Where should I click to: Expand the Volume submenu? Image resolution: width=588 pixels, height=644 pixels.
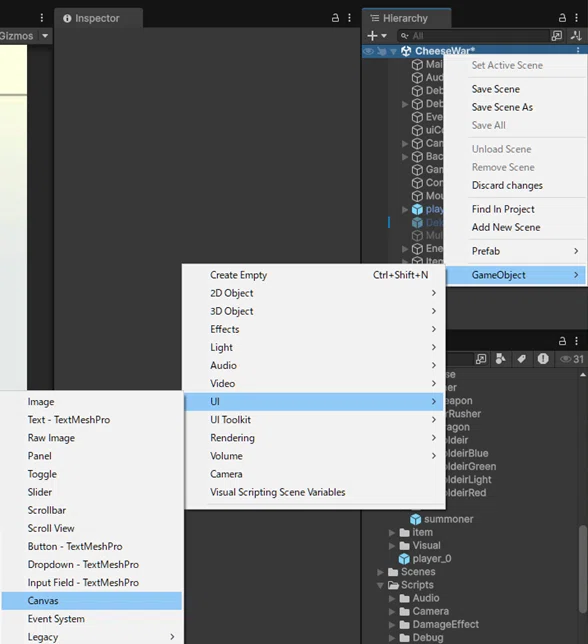(314, 455)
